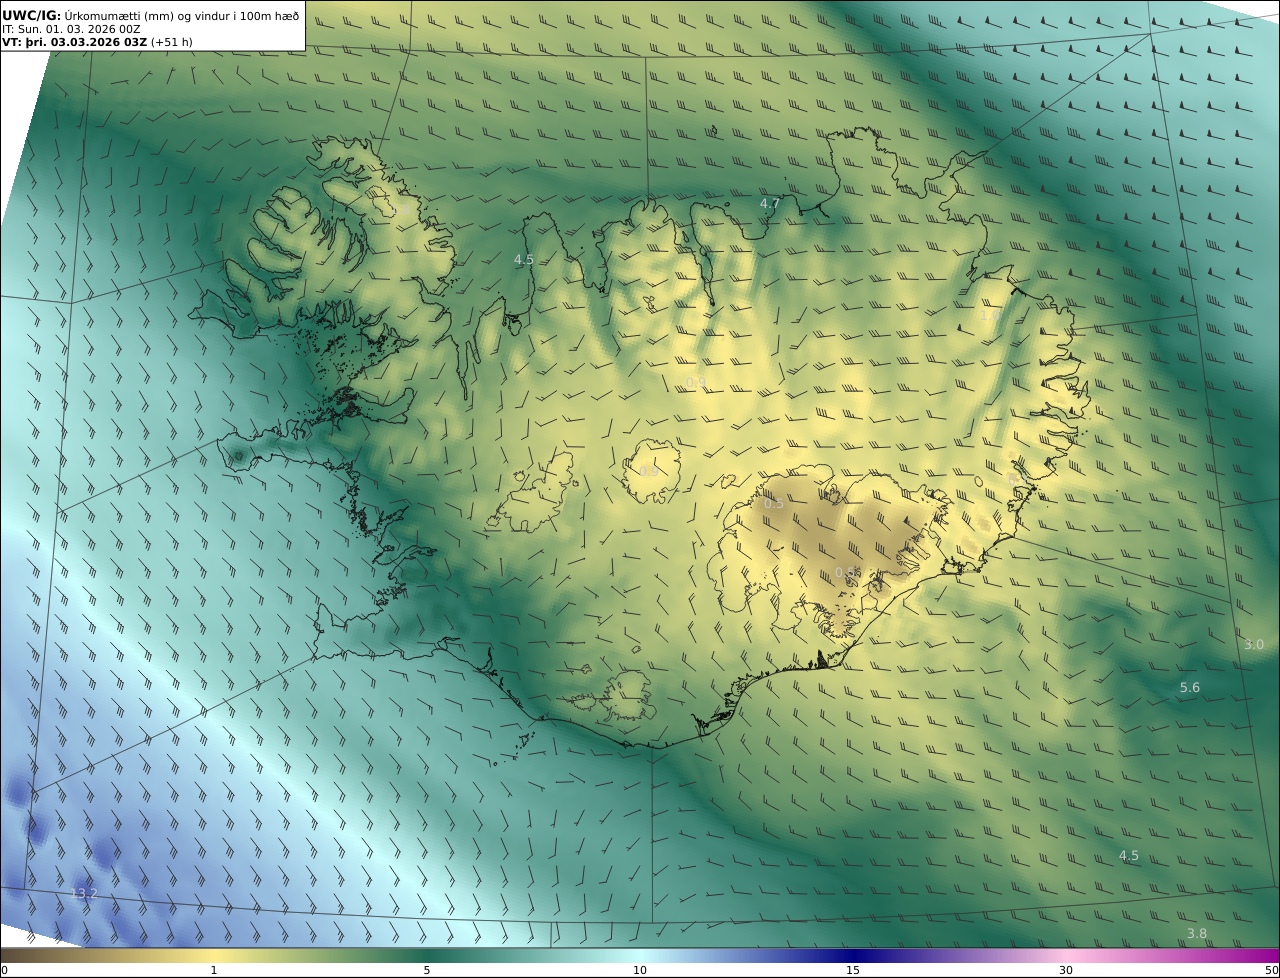The width and height of the screenshot is (1280, 978).
Task: Click the "3.8" value near the bottom-right corner
Action: (x=1197, y=933)
